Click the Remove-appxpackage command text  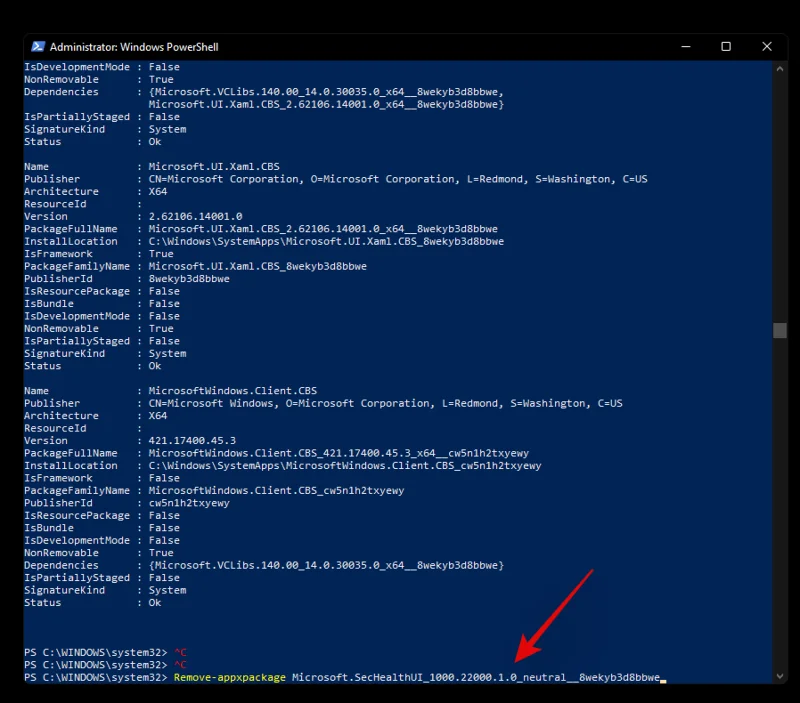click(229, 678)
